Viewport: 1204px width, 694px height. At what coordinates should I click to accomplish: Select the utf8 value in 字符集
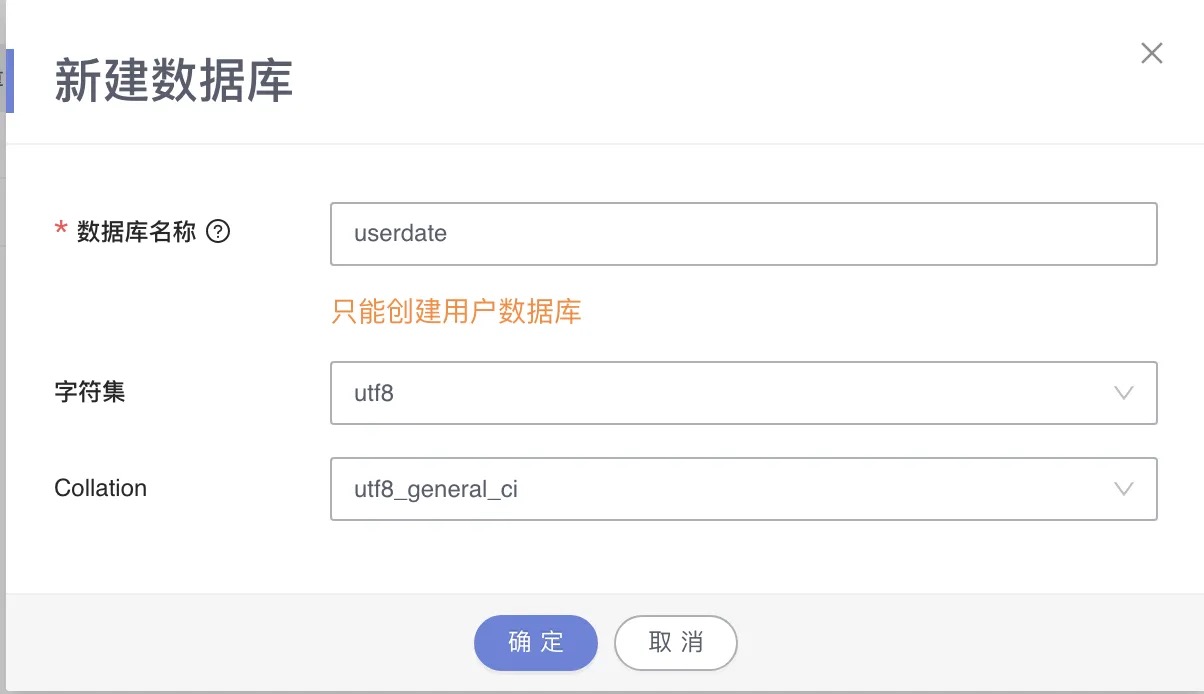coord(374,393)
